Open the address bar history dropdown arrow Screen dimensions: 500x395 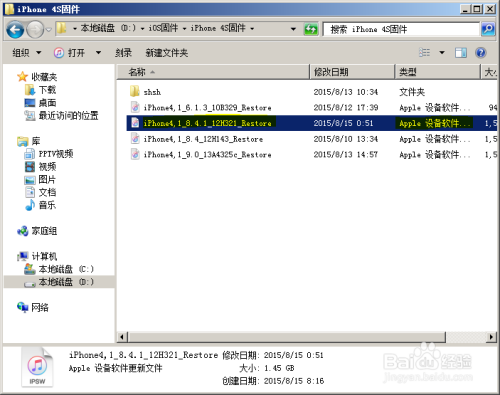click(293, 29)
